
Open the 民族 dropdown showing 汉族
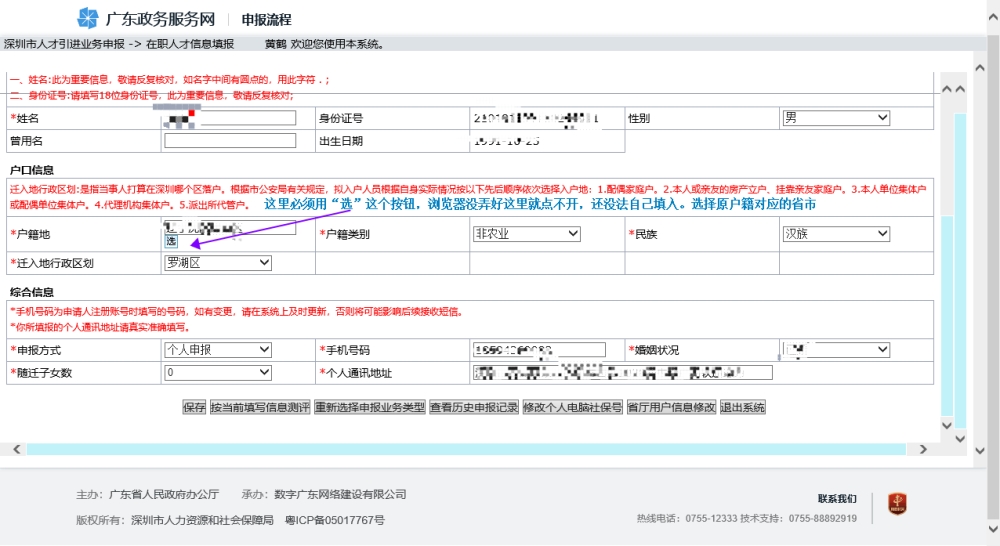[835, 234]
